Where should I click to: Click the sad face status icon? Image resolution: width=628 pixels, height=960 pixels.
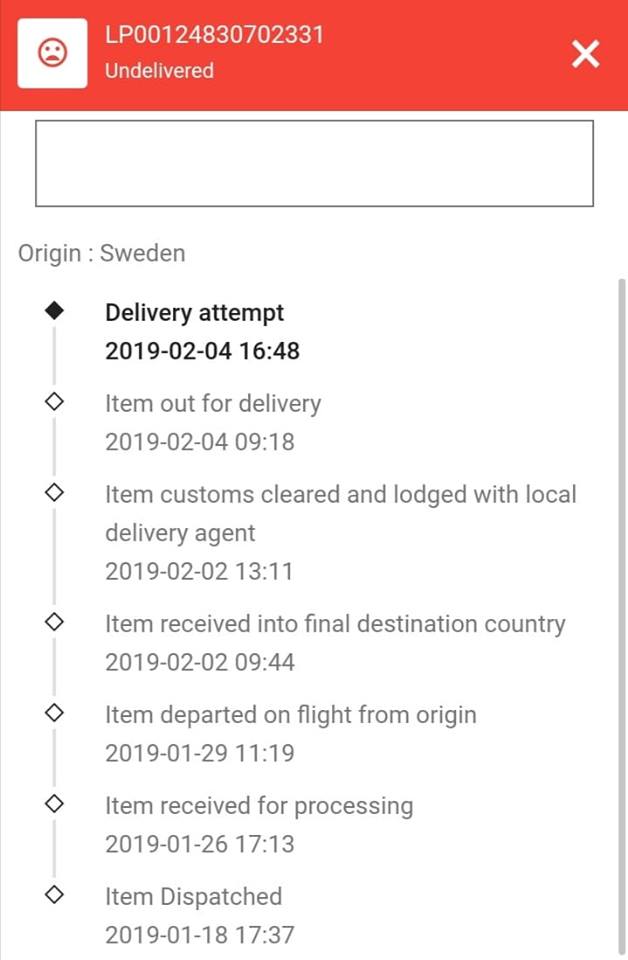53,53
